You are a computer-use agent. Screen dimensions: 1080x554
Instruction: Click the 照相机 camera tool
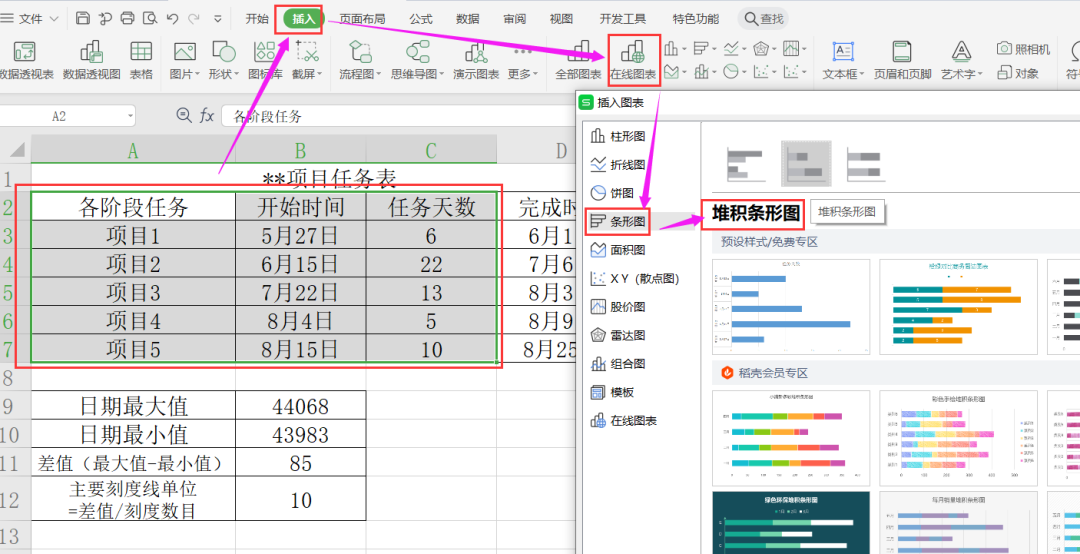[1024, 49]
